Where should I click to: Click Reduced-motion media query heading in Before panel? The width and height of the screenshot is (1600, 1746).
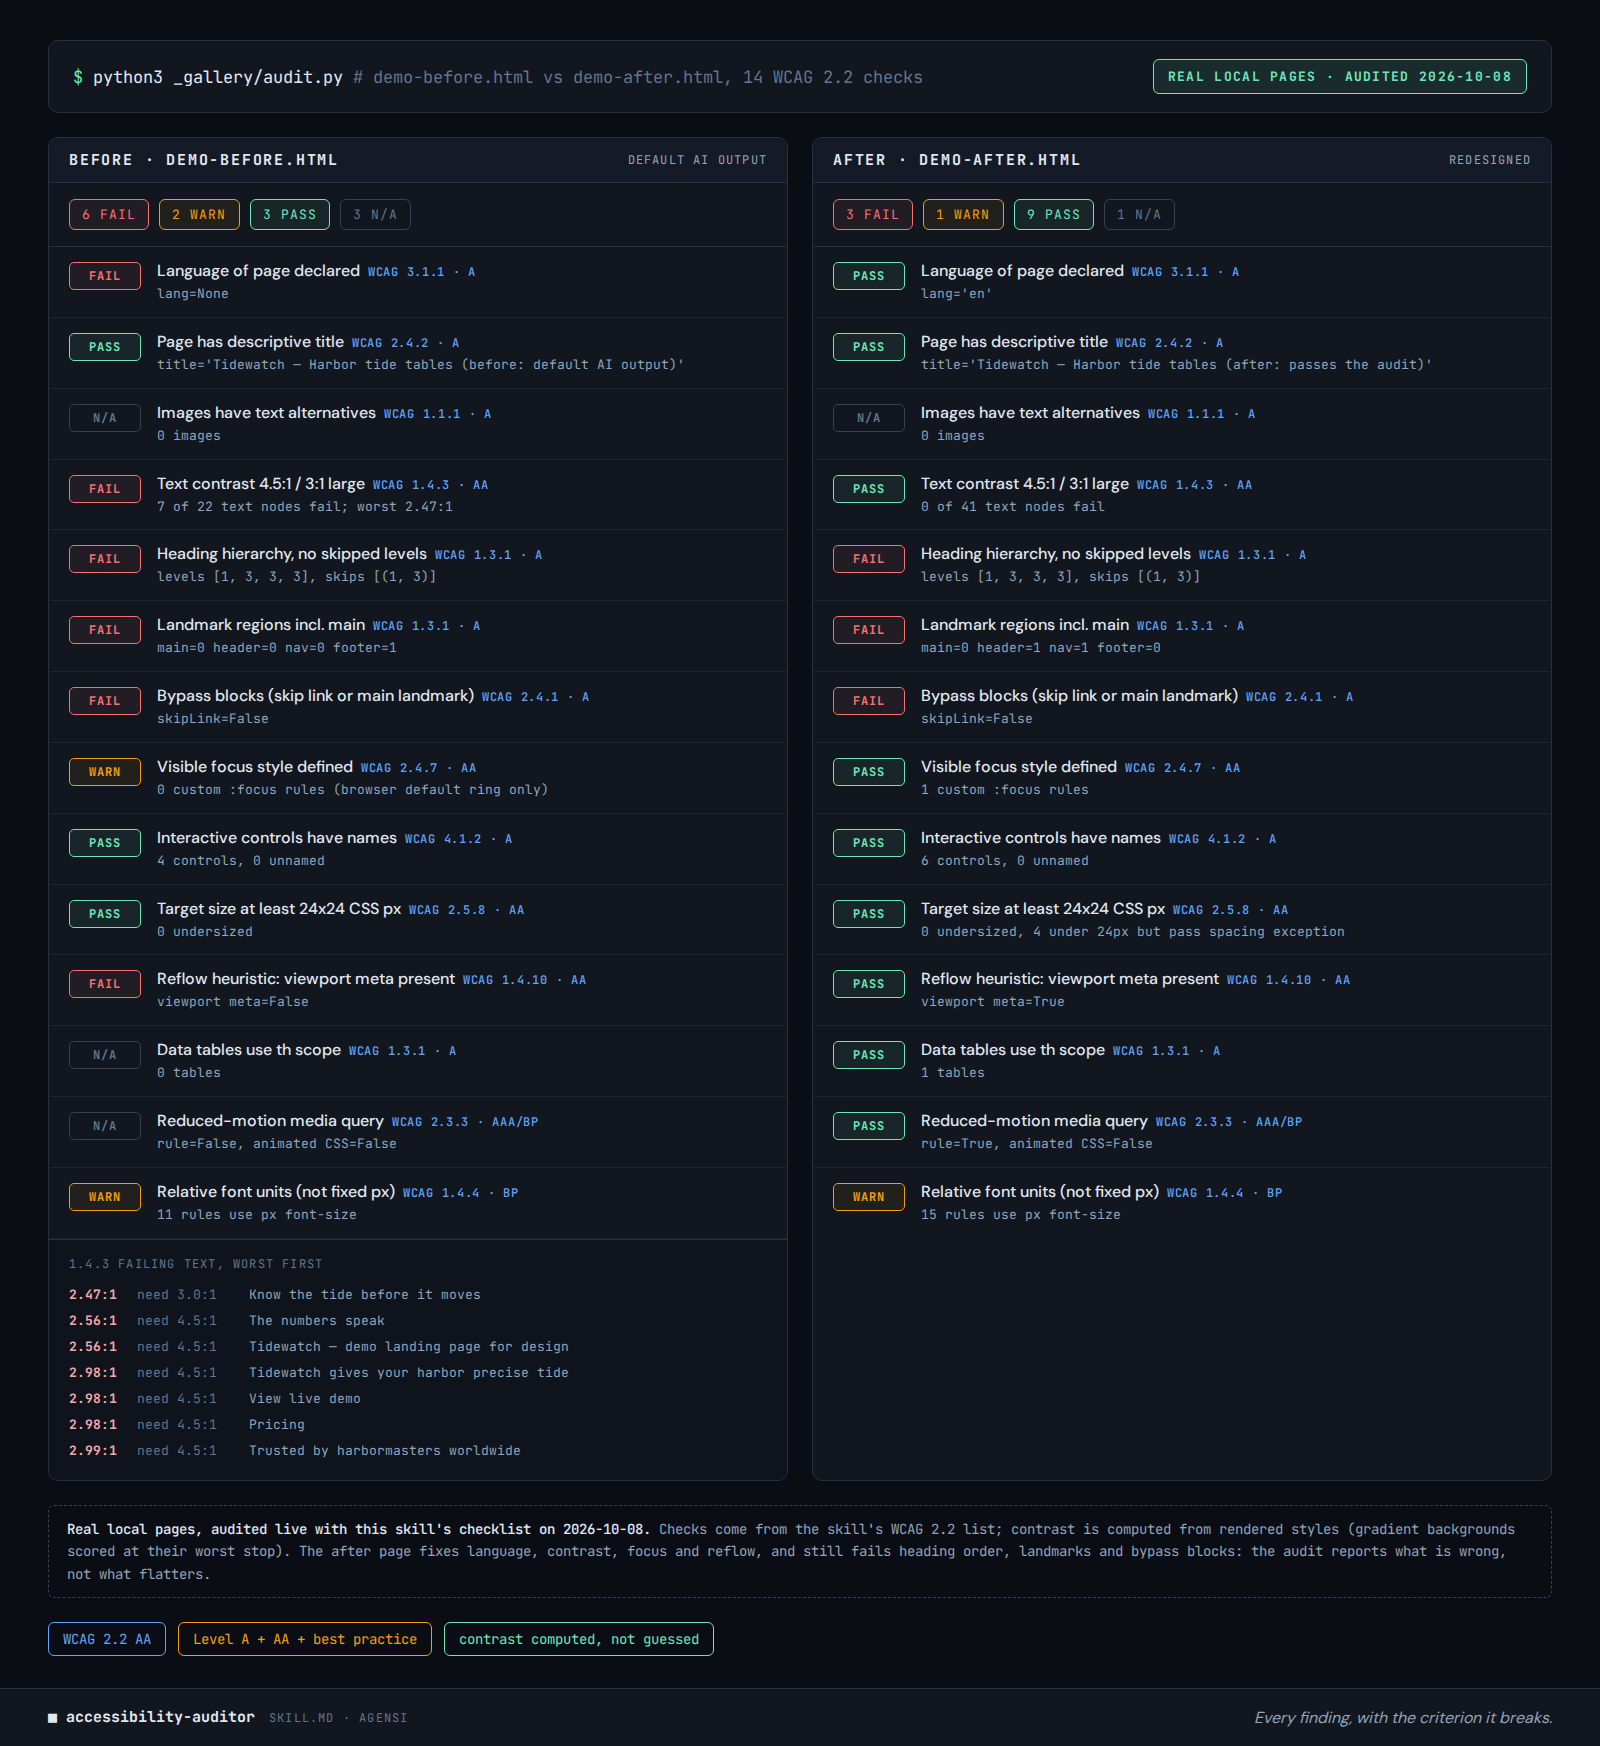tap(270, 1121)
